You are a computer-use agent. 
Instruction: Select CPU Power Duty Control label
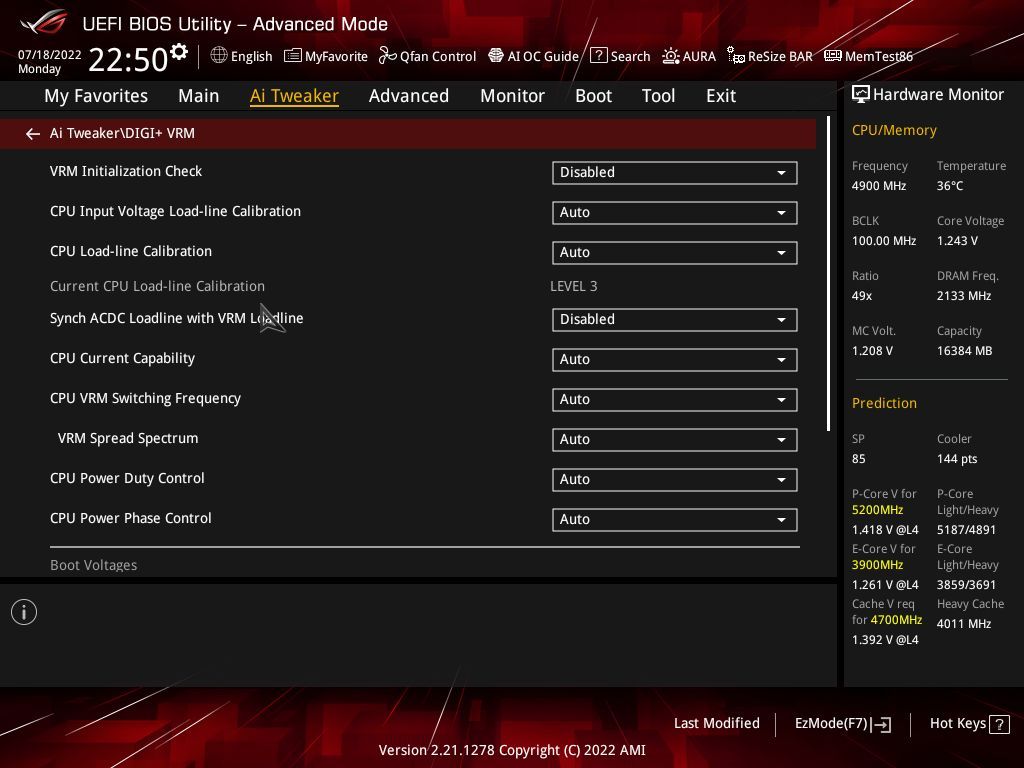click(127, 478)
